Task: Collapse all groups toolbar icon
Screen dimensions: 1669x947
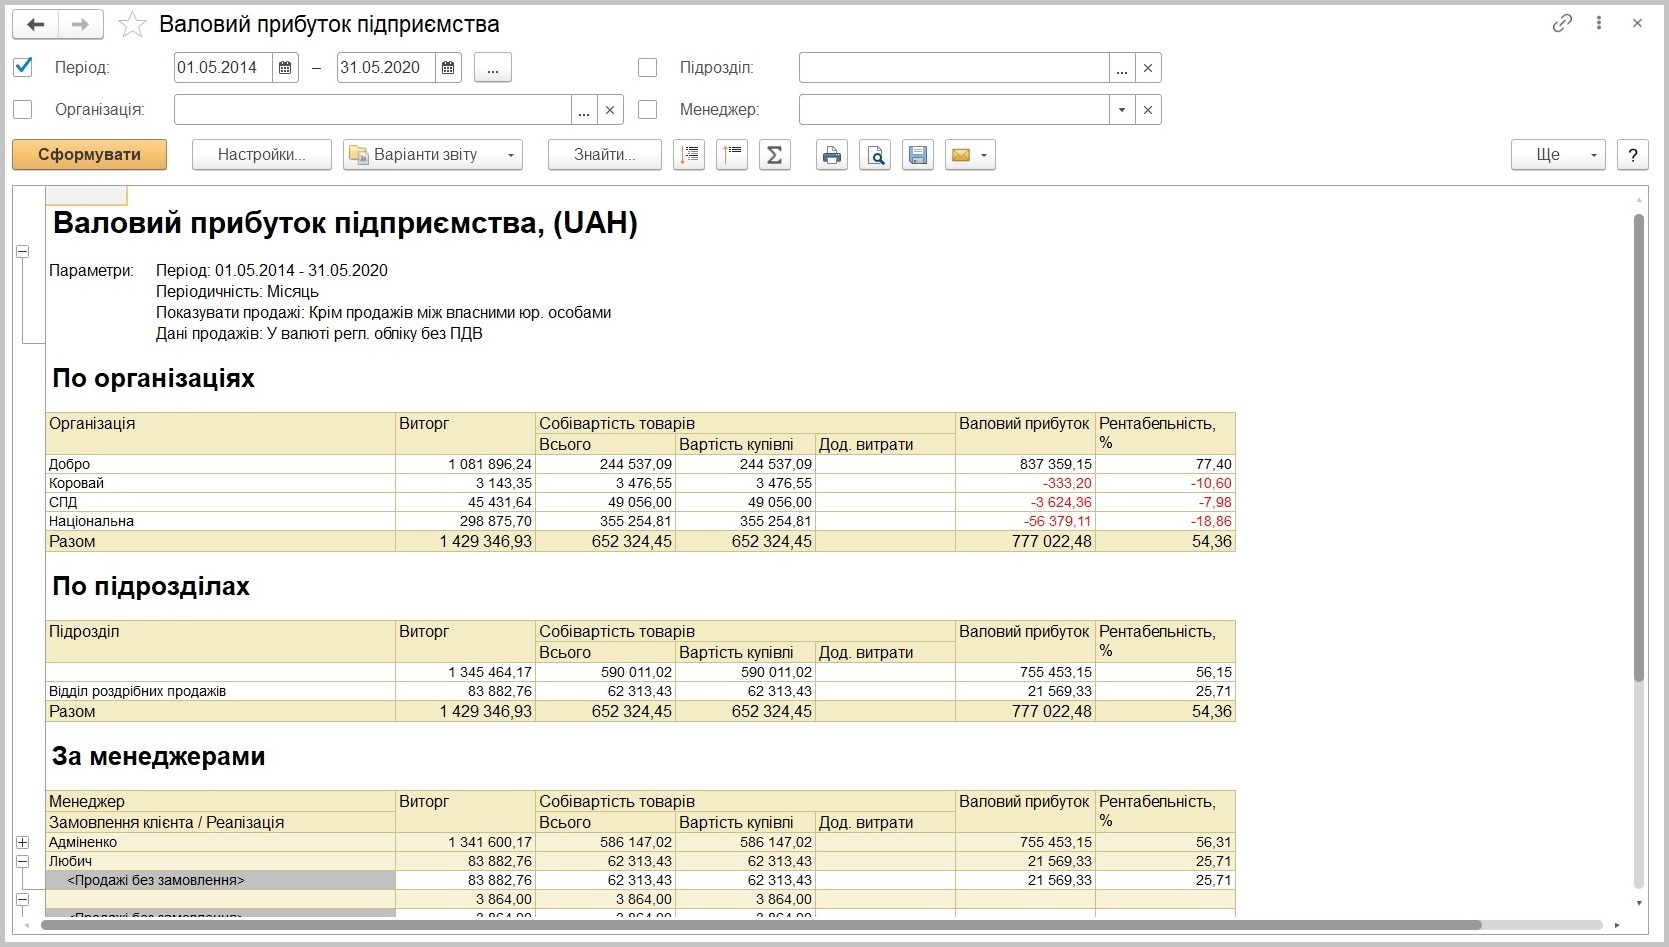Action: [732, 155]
